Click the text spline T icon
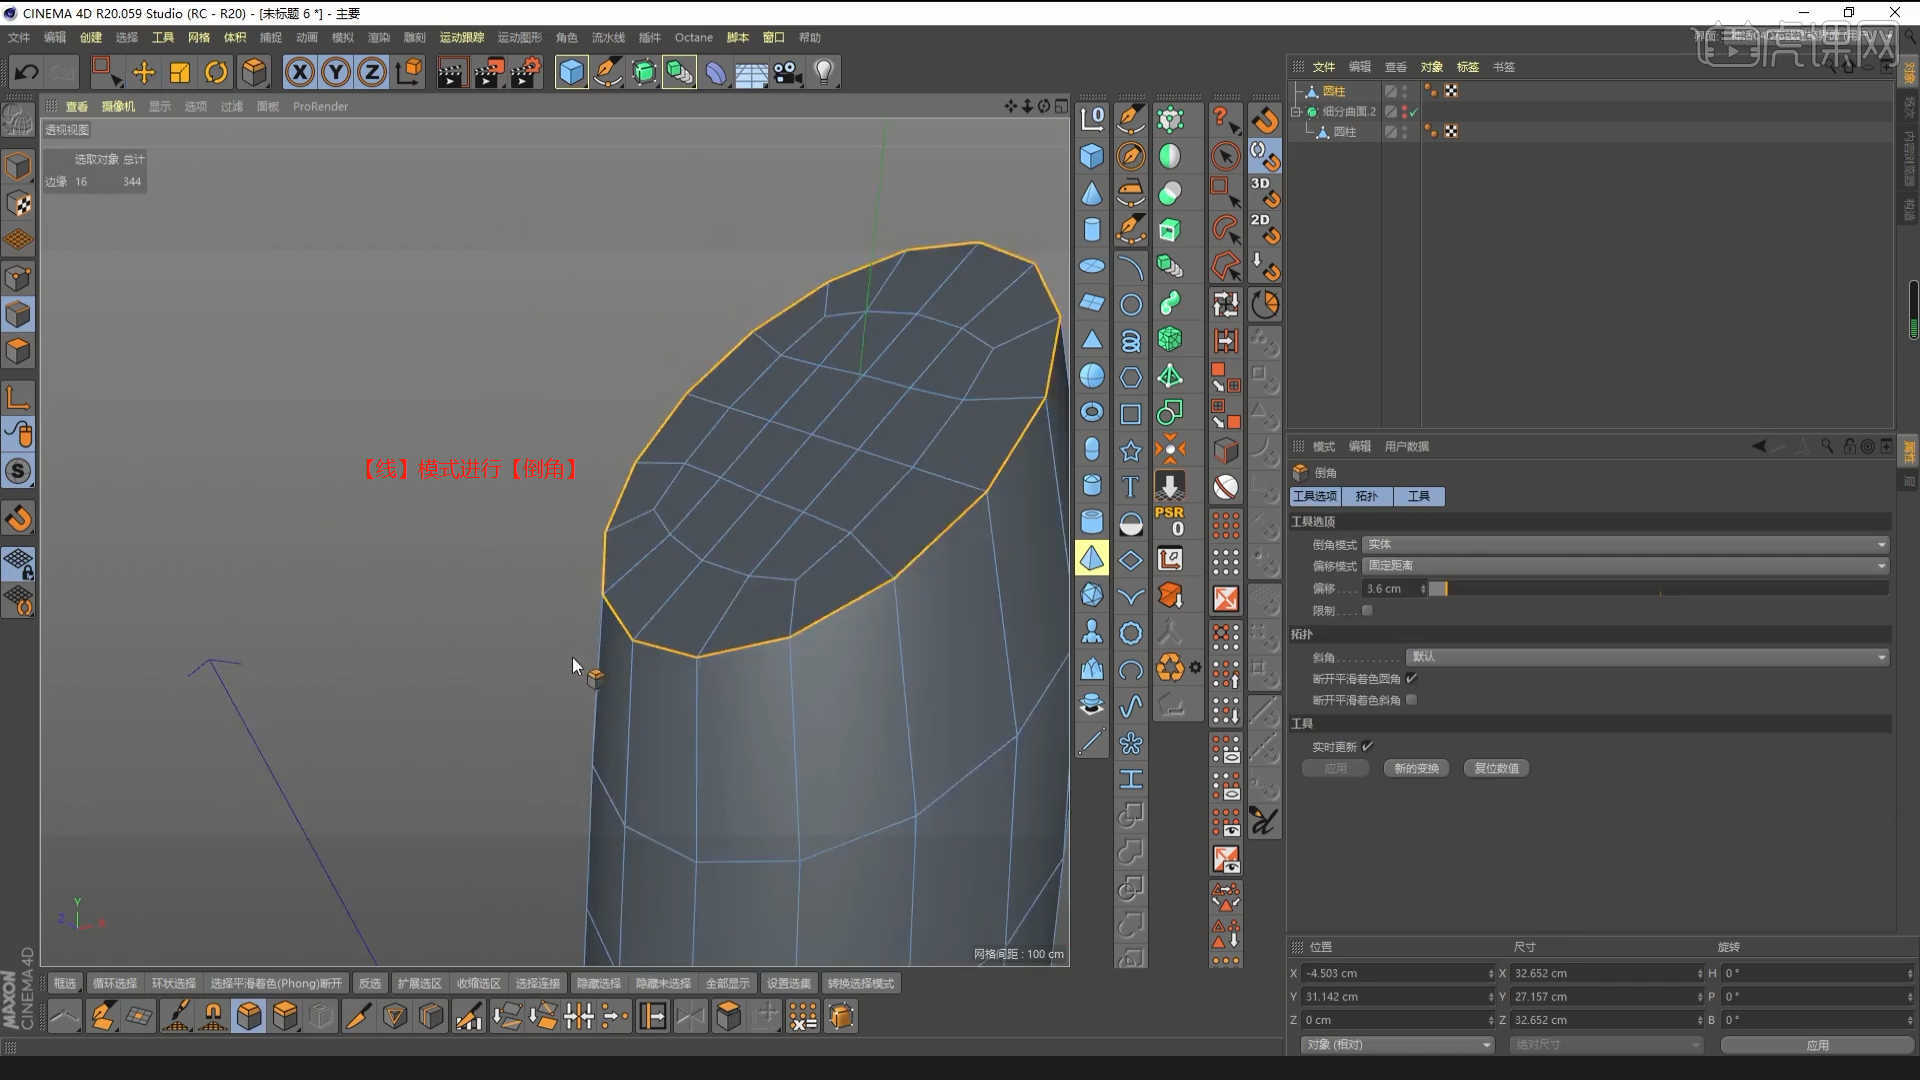Screen dimensions: 1920x1080 (1130, 487)
